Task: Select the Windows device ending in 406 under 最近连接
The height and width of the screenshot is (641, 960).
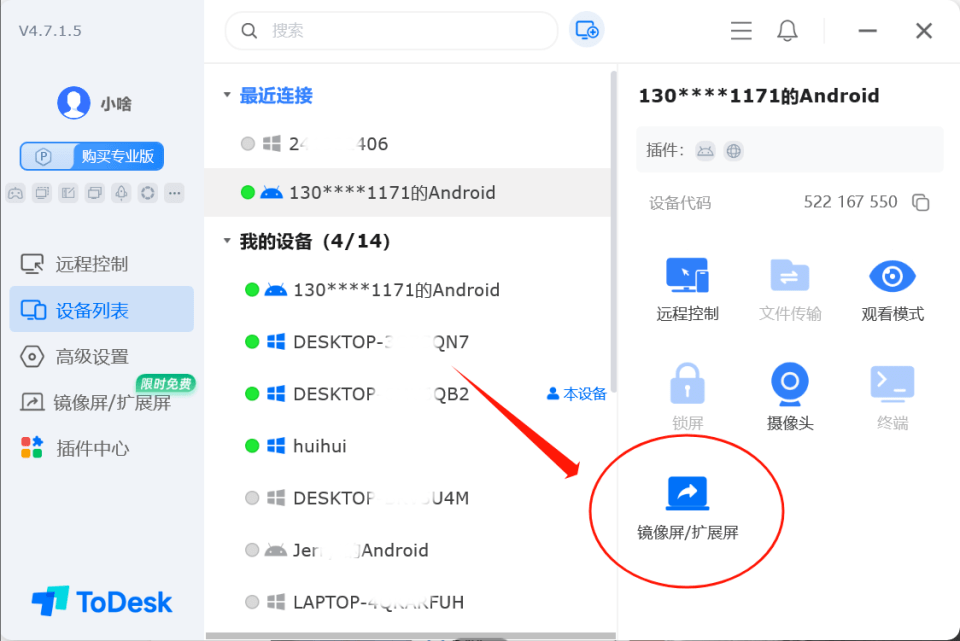Action: click(x=408, y=144)
